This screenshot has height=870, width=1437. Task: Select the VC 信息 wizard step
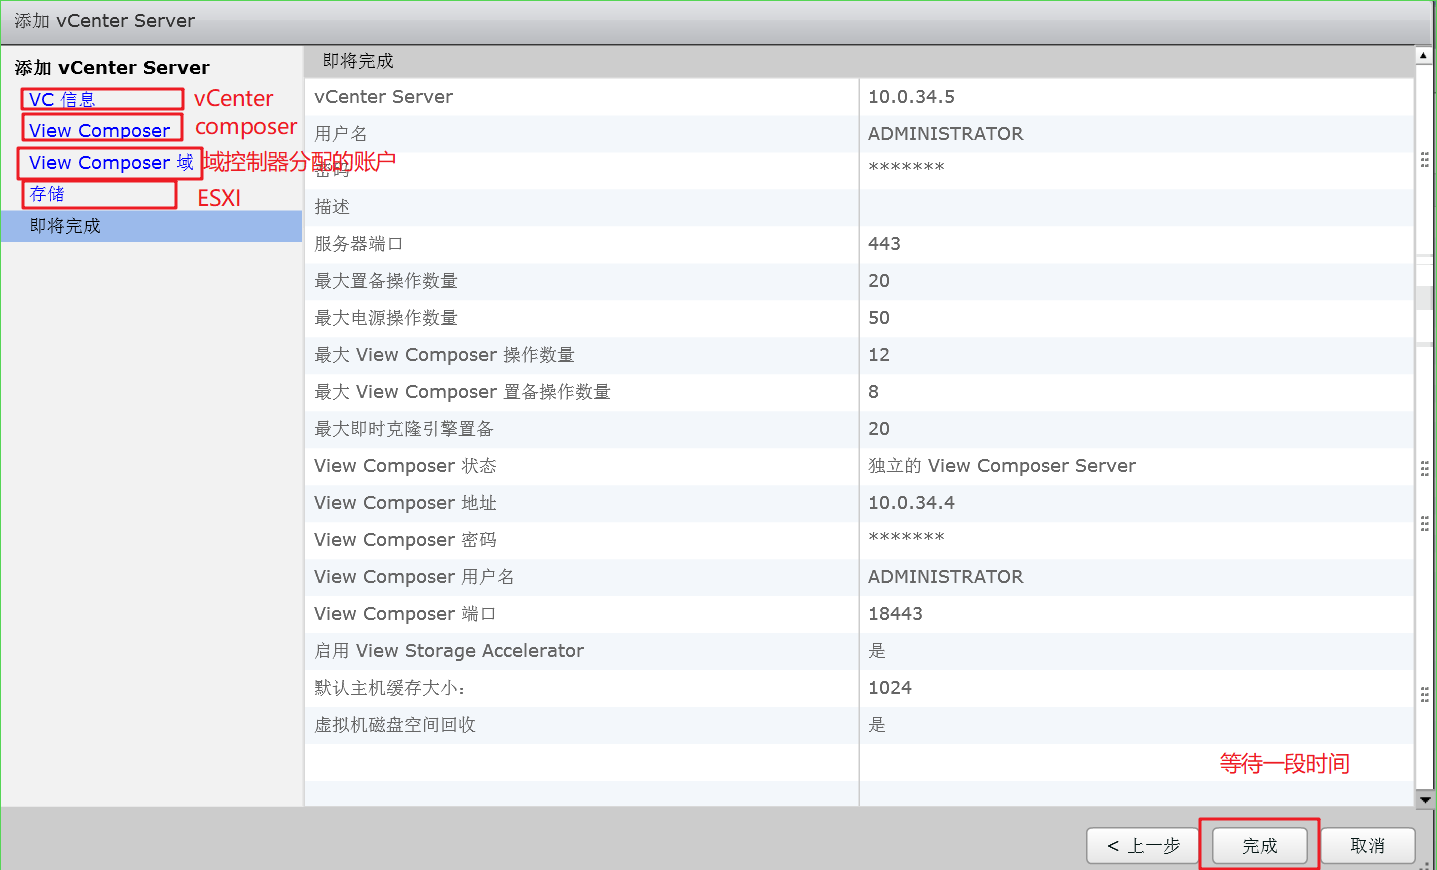pos(100,99)
